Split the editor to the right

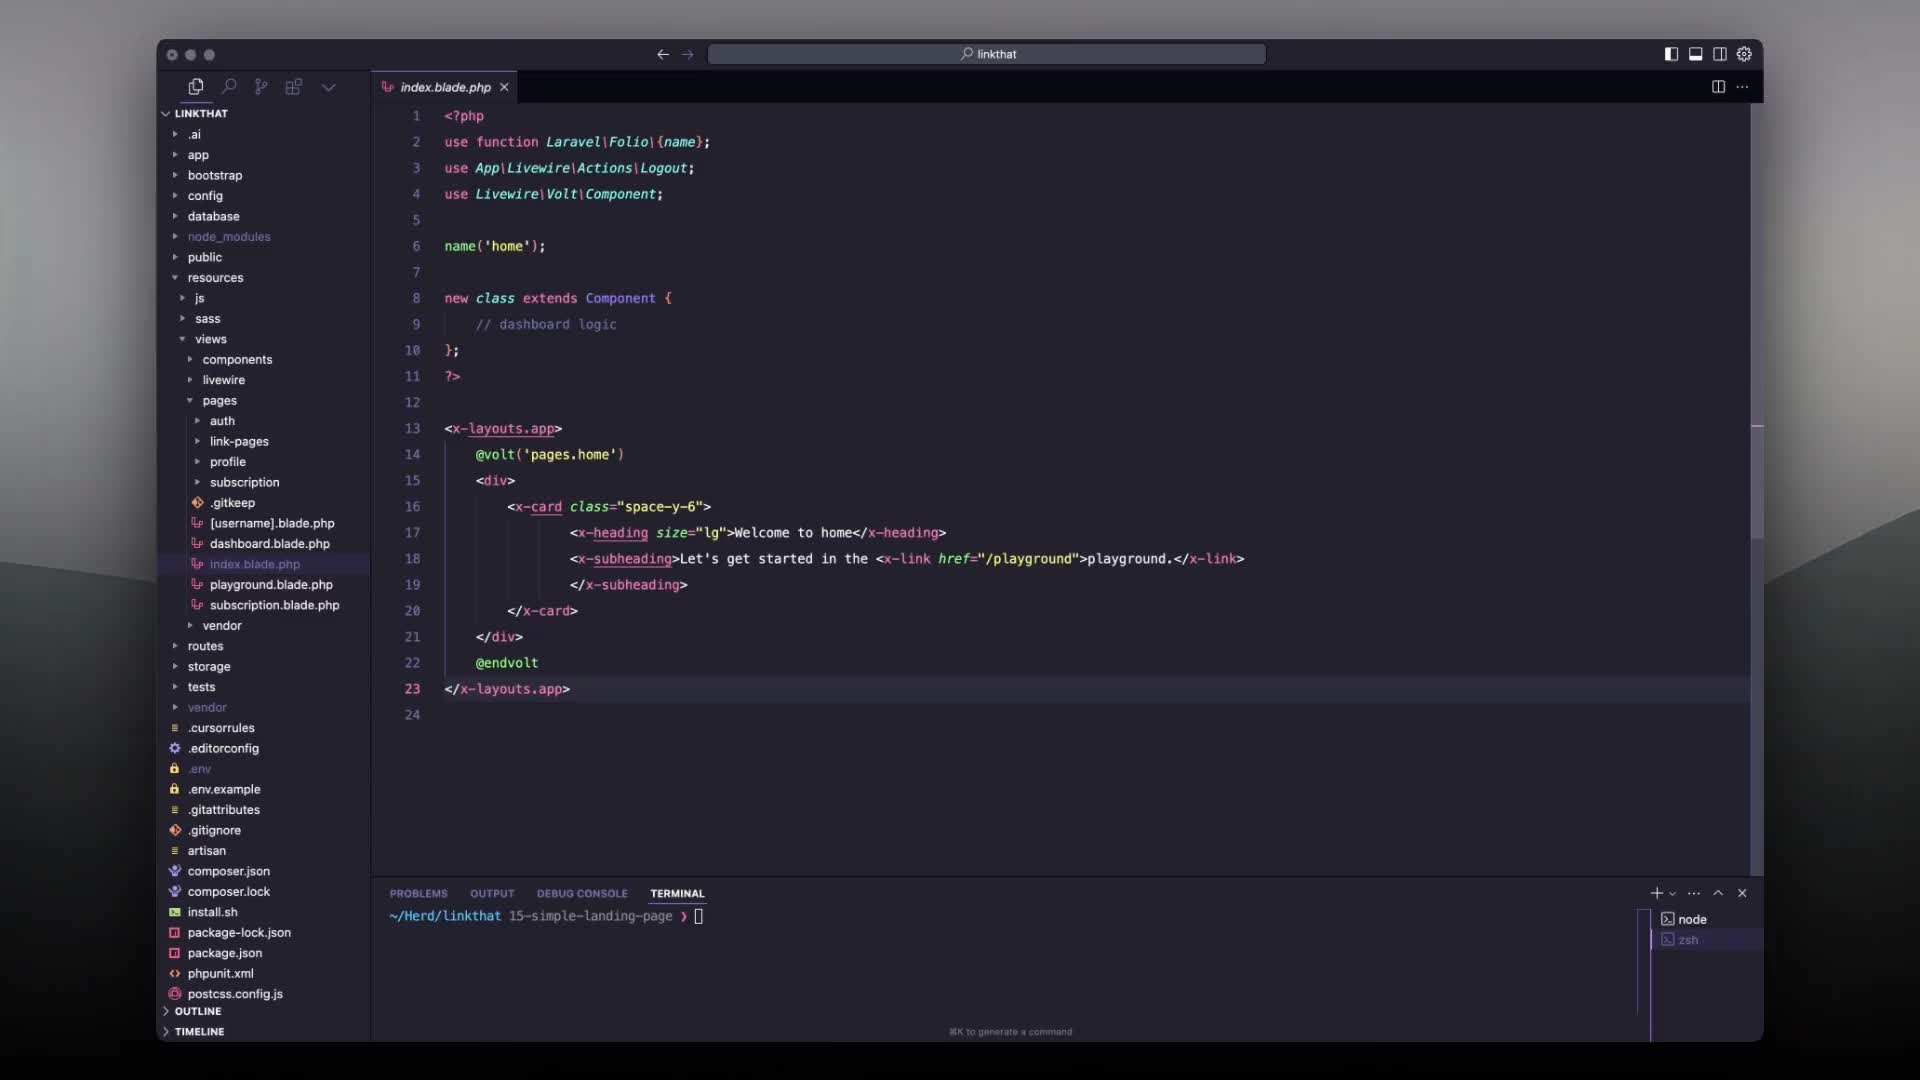[1718, 87]
